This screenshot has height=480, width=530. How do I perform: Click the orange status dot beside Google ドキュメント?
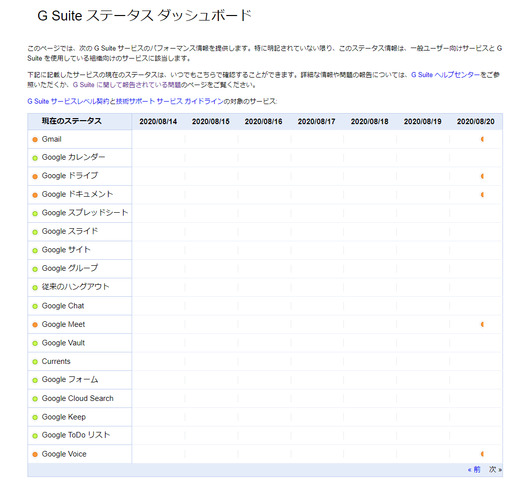click(35, 195)
